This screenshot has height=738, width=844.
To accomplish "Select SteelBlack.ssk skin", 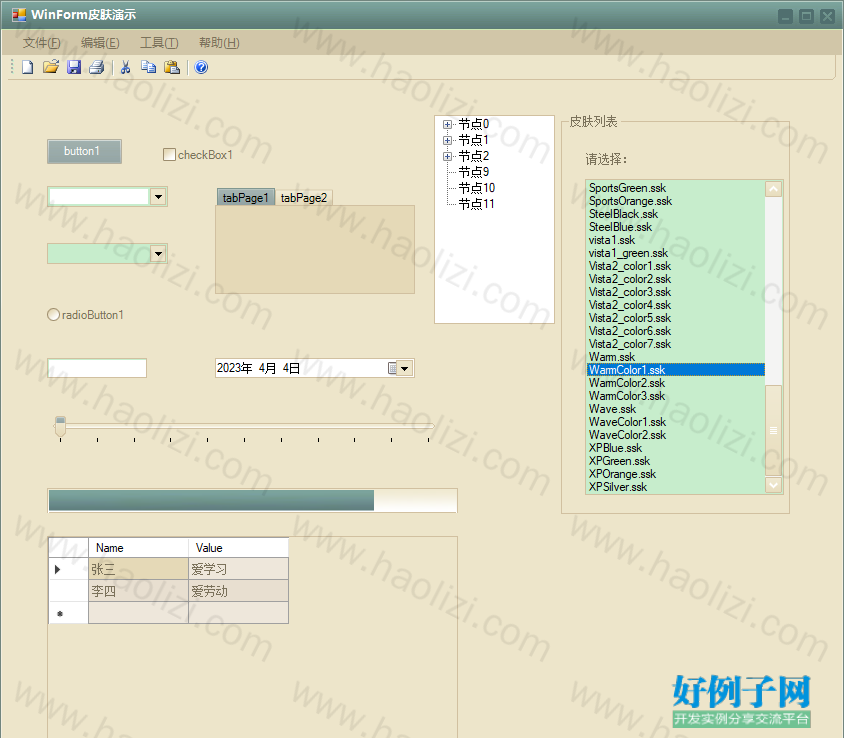I will click(676, 214).
